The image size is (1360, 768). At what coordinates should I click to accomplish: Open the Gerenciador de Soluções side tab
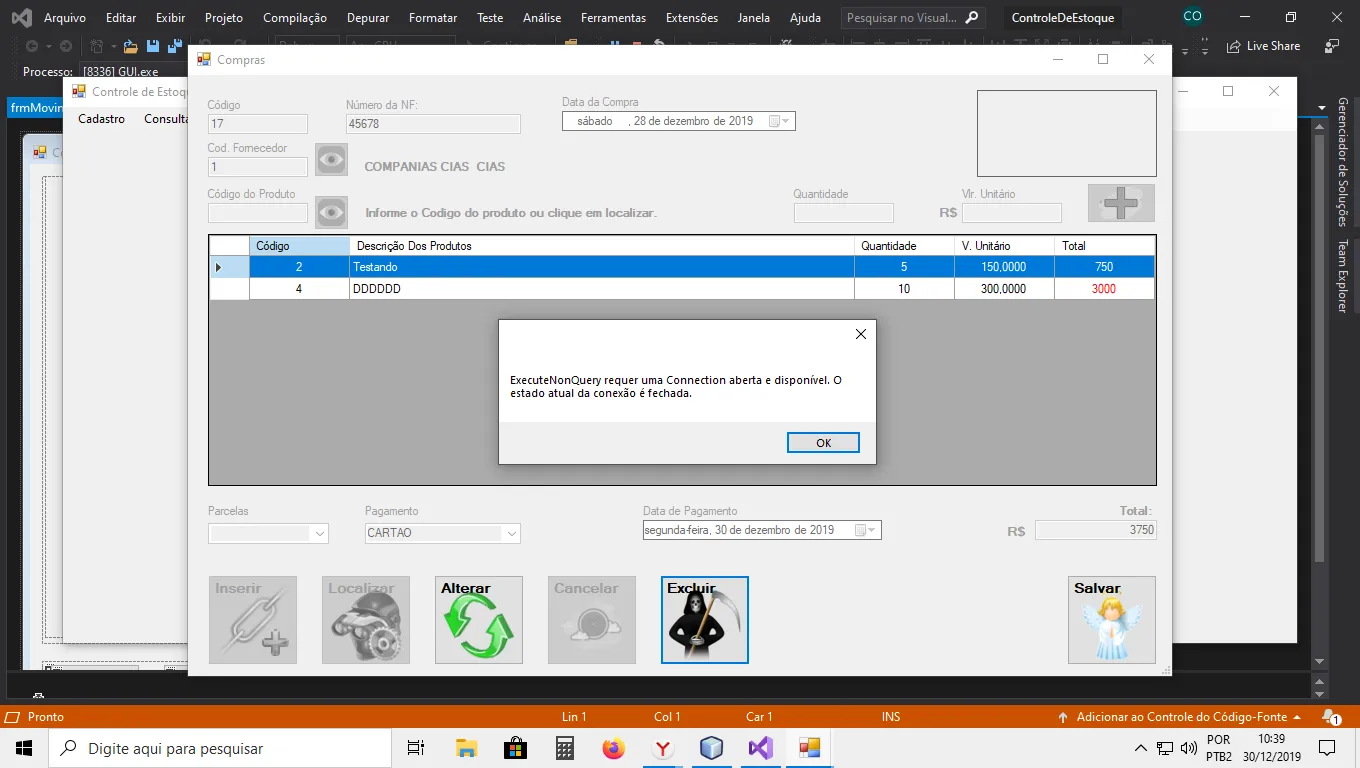coord(1343,162)
